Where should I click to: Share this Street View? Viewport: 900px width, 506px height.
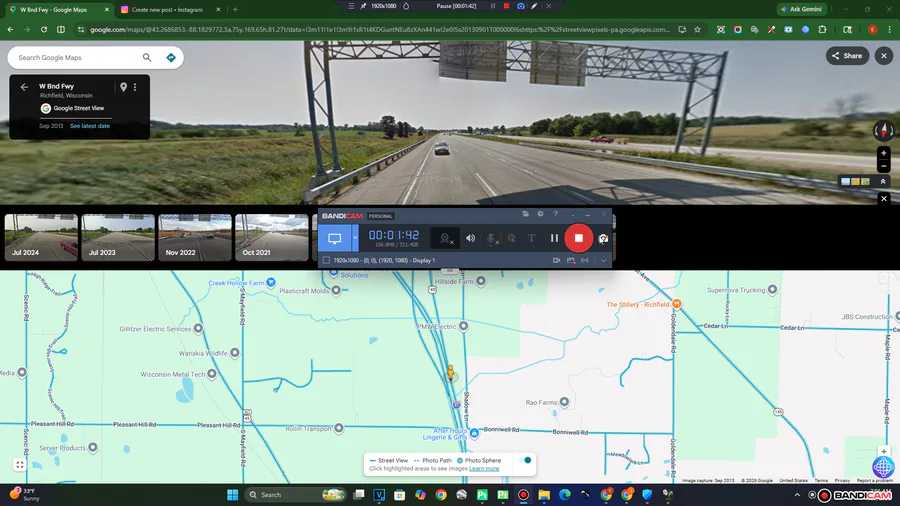847,56
